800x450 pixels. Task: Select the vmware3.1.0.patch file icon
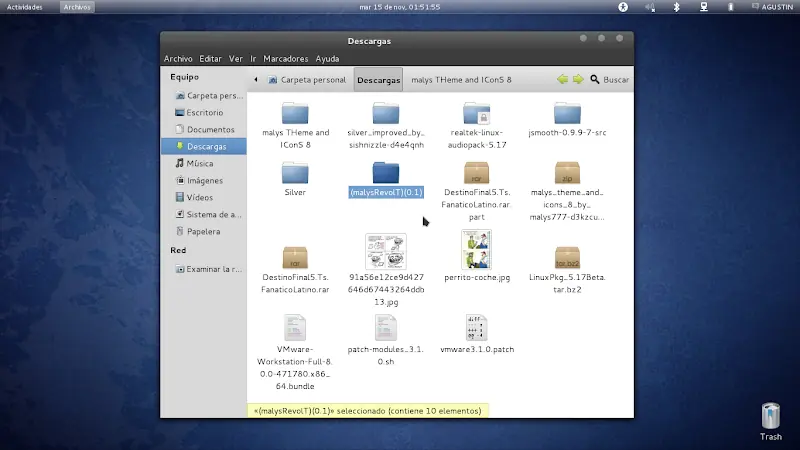477,328
